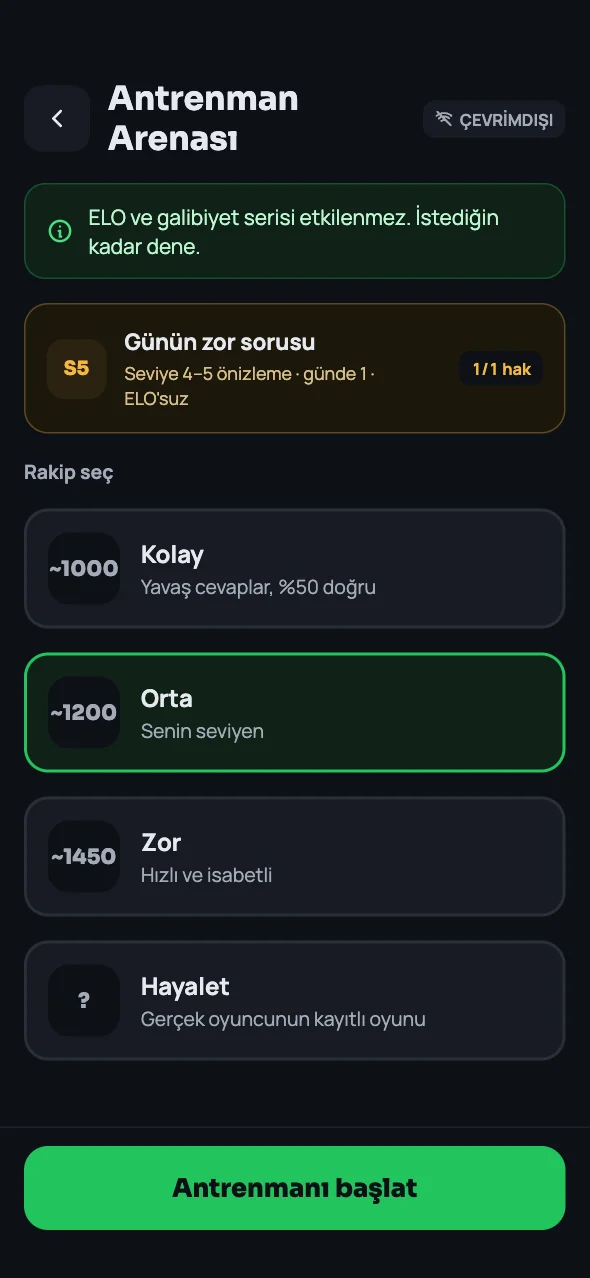Screen dimensions: 590x1278
Task: Tap the 1/1 hak counter pill
Action: click(501, 369)
